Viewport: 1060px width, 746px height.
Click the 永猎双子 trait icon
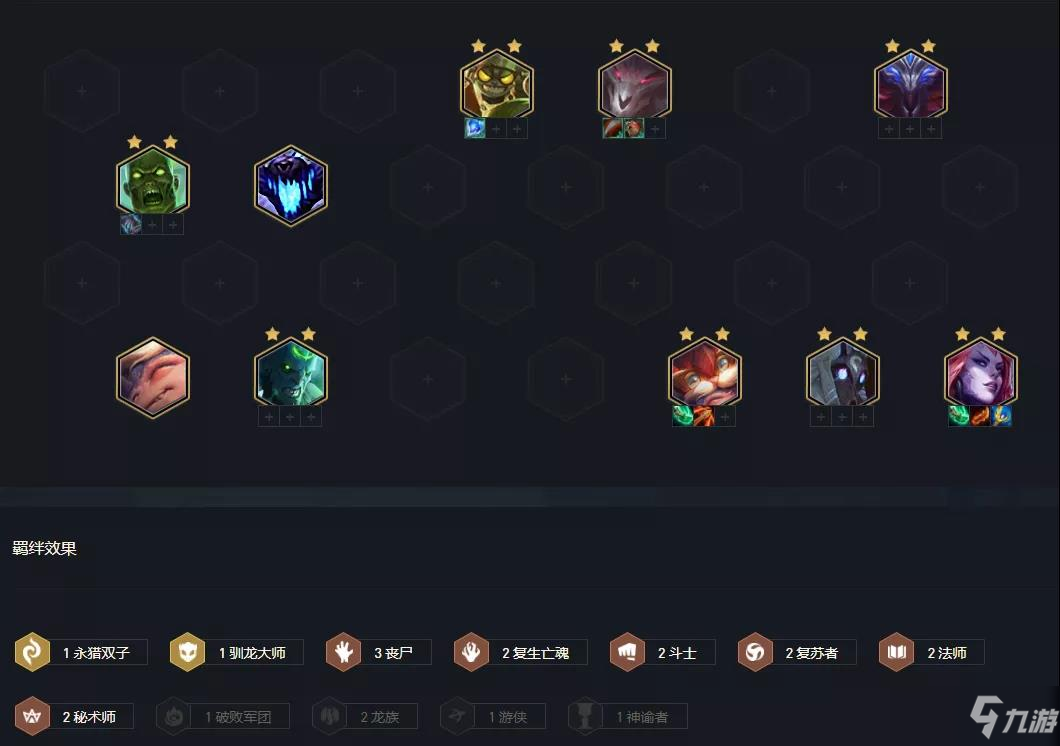(x=32, y=652)
